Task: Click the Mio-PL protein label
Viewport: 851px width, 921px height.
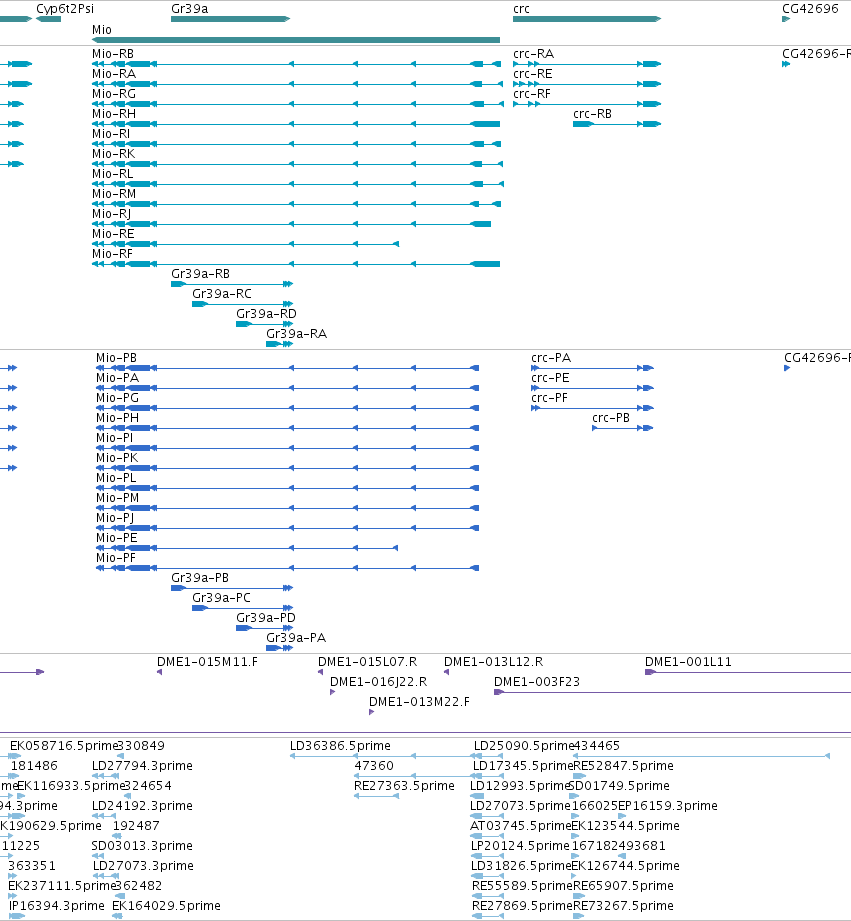Action: pyautogui.click(x=116, y=478)
